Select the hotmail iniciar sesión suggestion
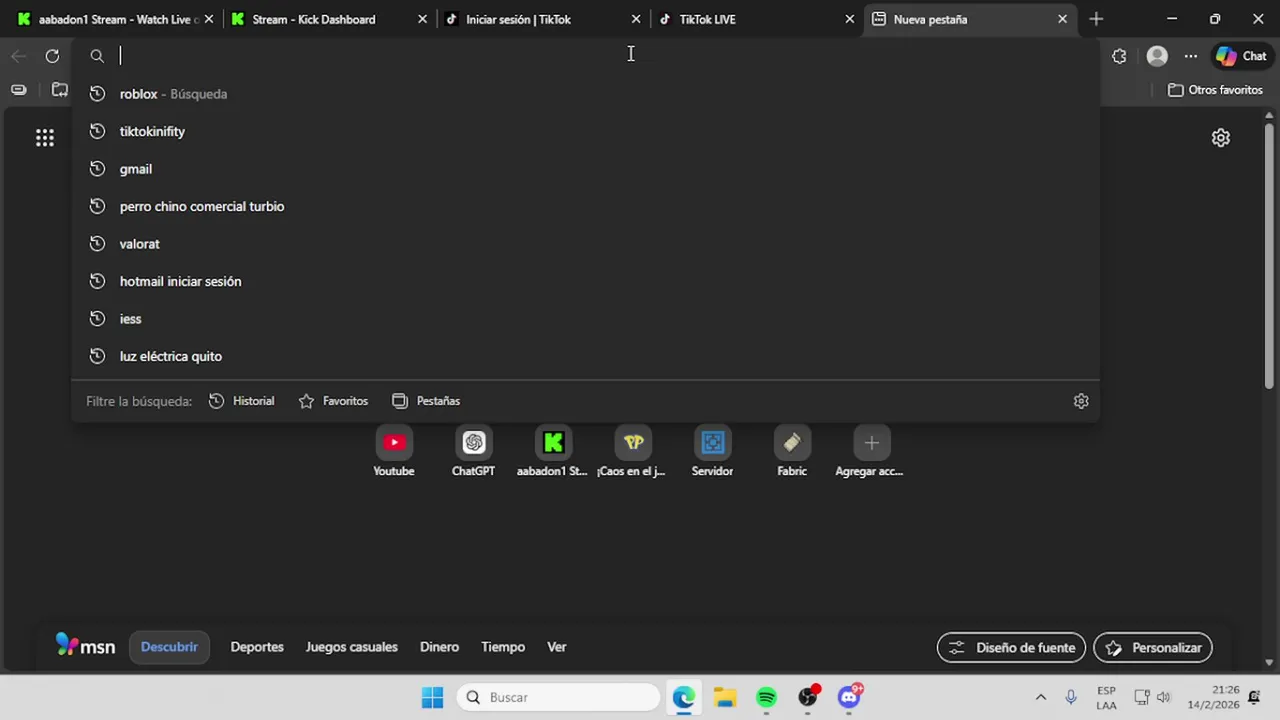 (585, 281)
